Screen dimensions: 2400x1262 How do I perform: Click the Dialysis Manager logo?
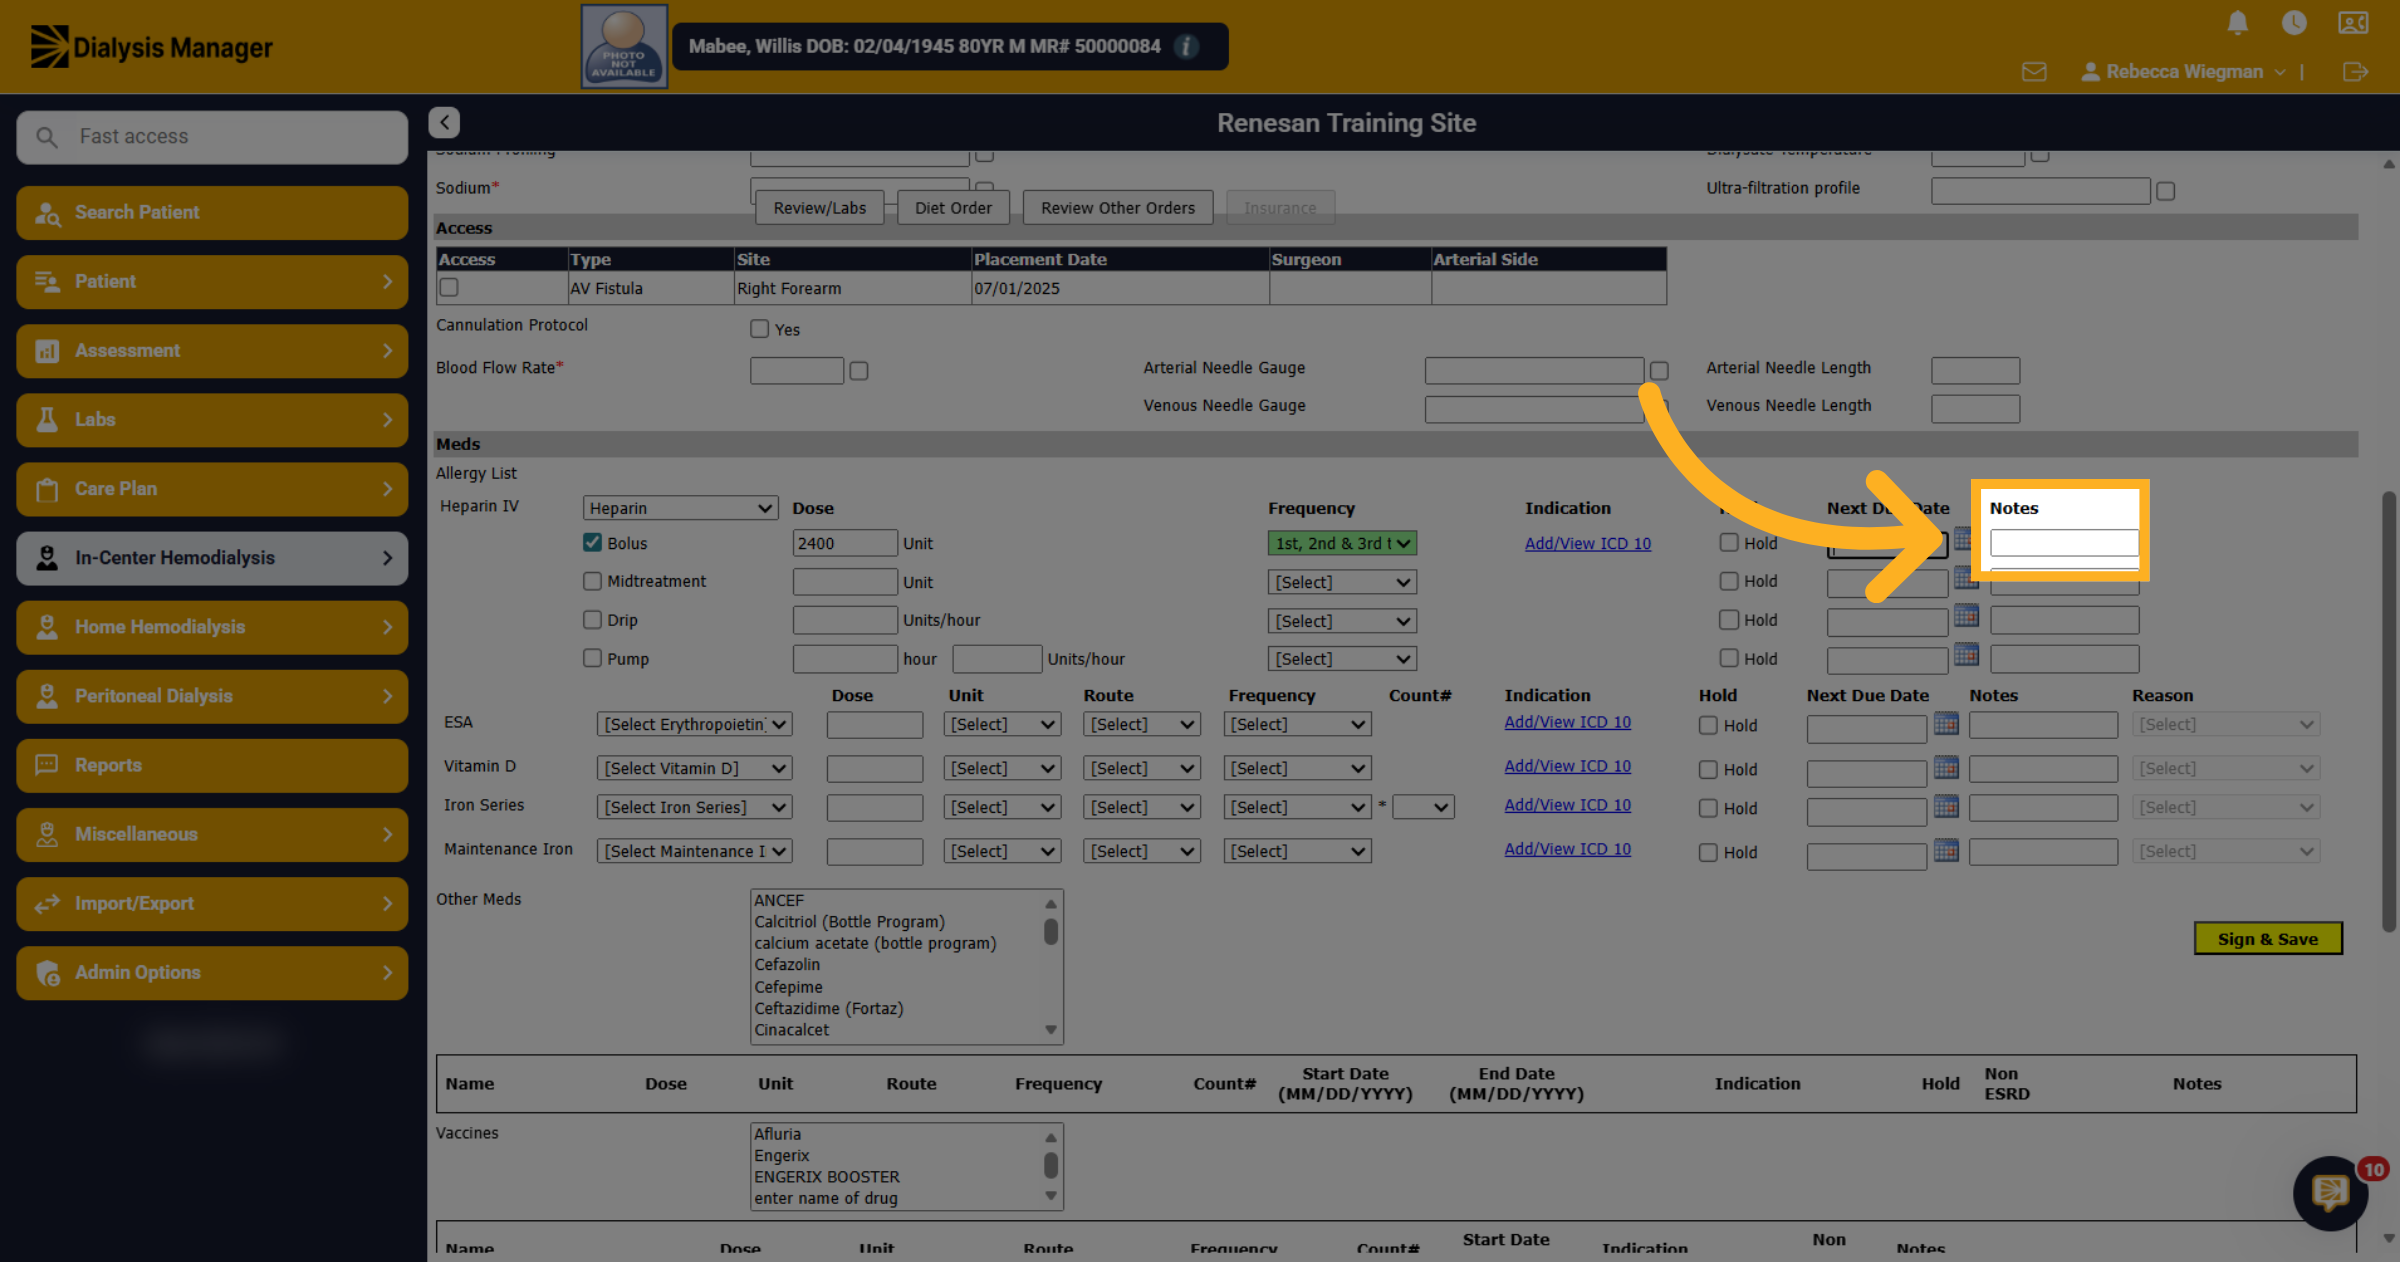tap(151, 47)
